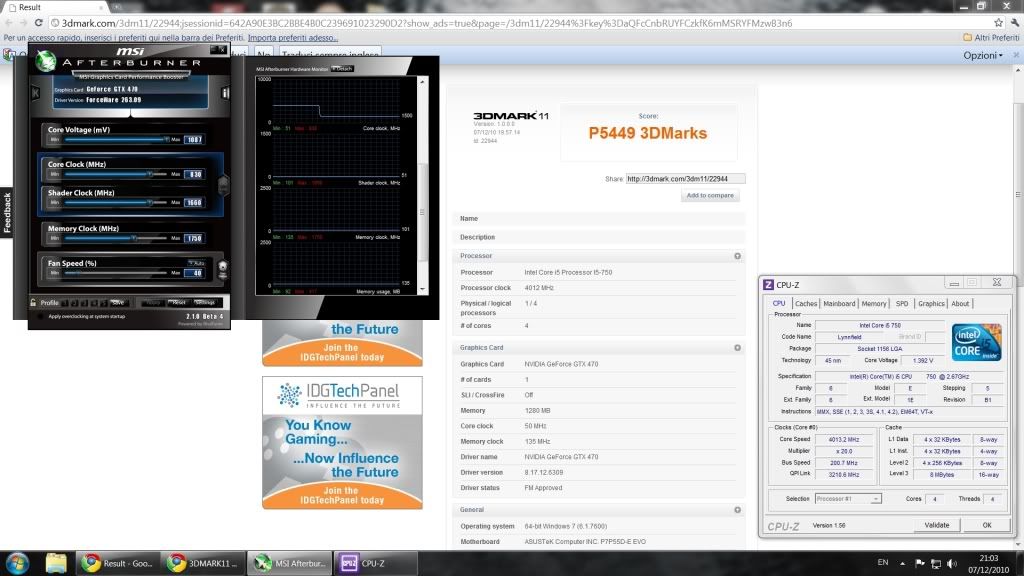Open Chrome wrench settings icon
This screenshot has height=576, width=1024.
click(1014, 22)
